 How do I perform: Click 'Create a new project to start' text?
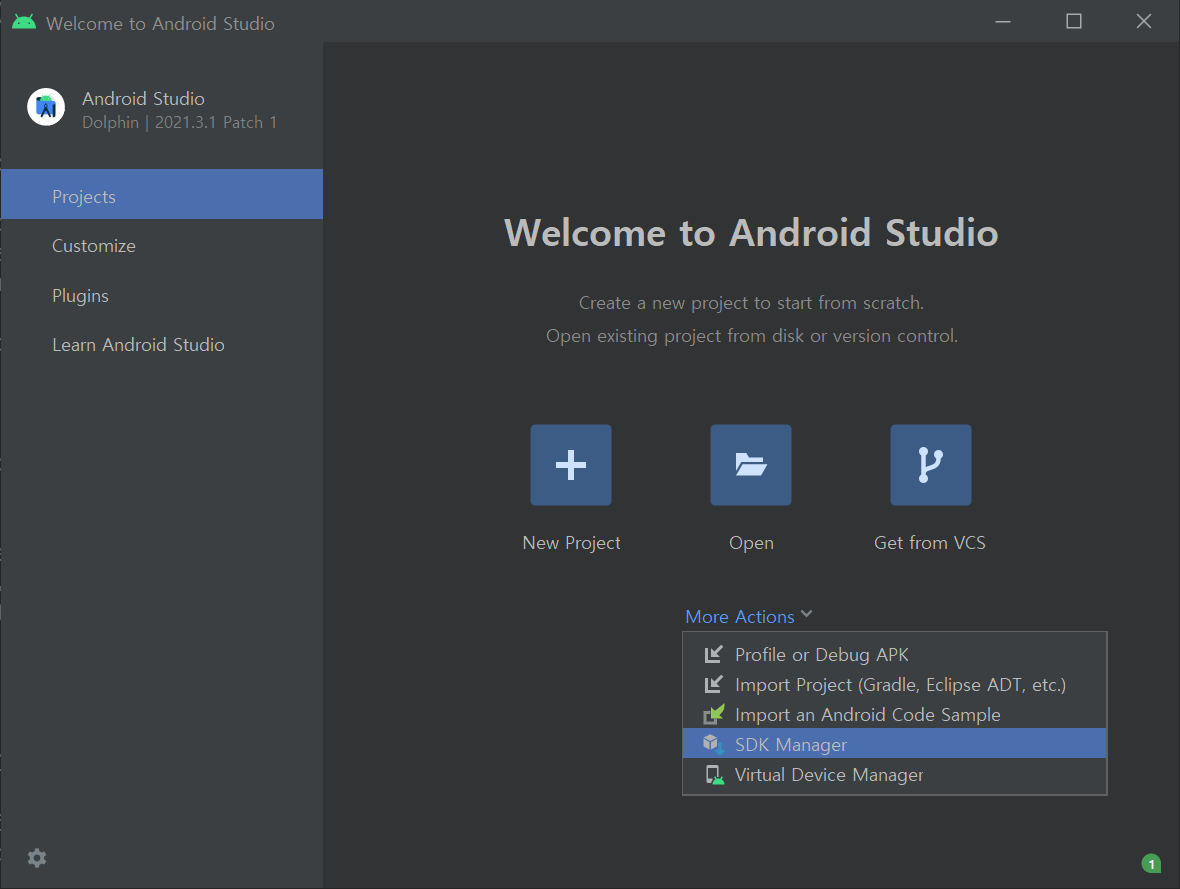pyautogui.click(x=751, y=303)
